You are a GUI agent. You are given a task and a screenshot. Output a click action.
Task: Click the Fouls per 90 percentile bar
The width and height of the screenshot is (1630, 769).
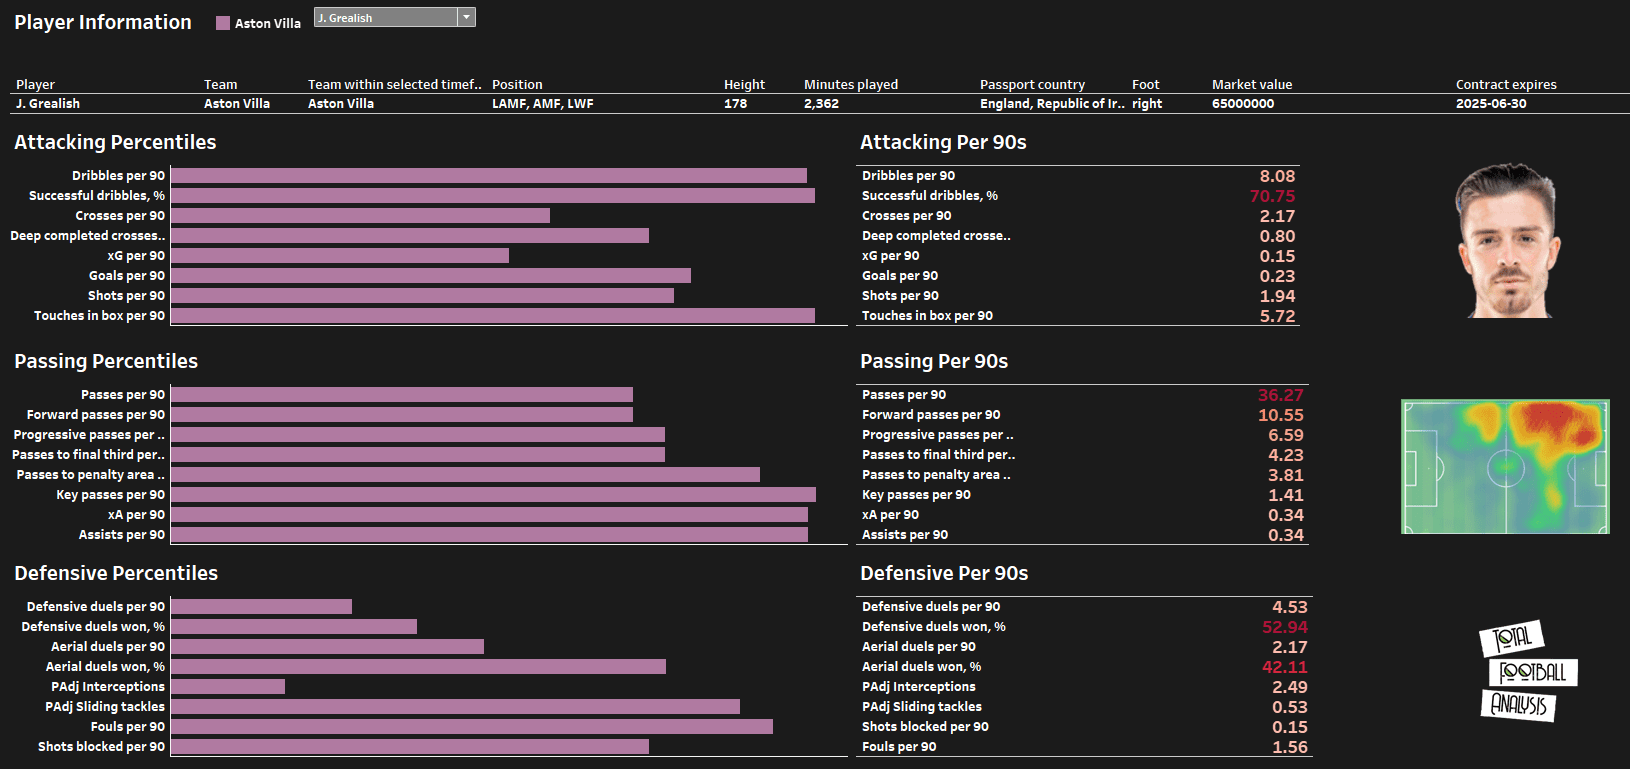point(472,727)
